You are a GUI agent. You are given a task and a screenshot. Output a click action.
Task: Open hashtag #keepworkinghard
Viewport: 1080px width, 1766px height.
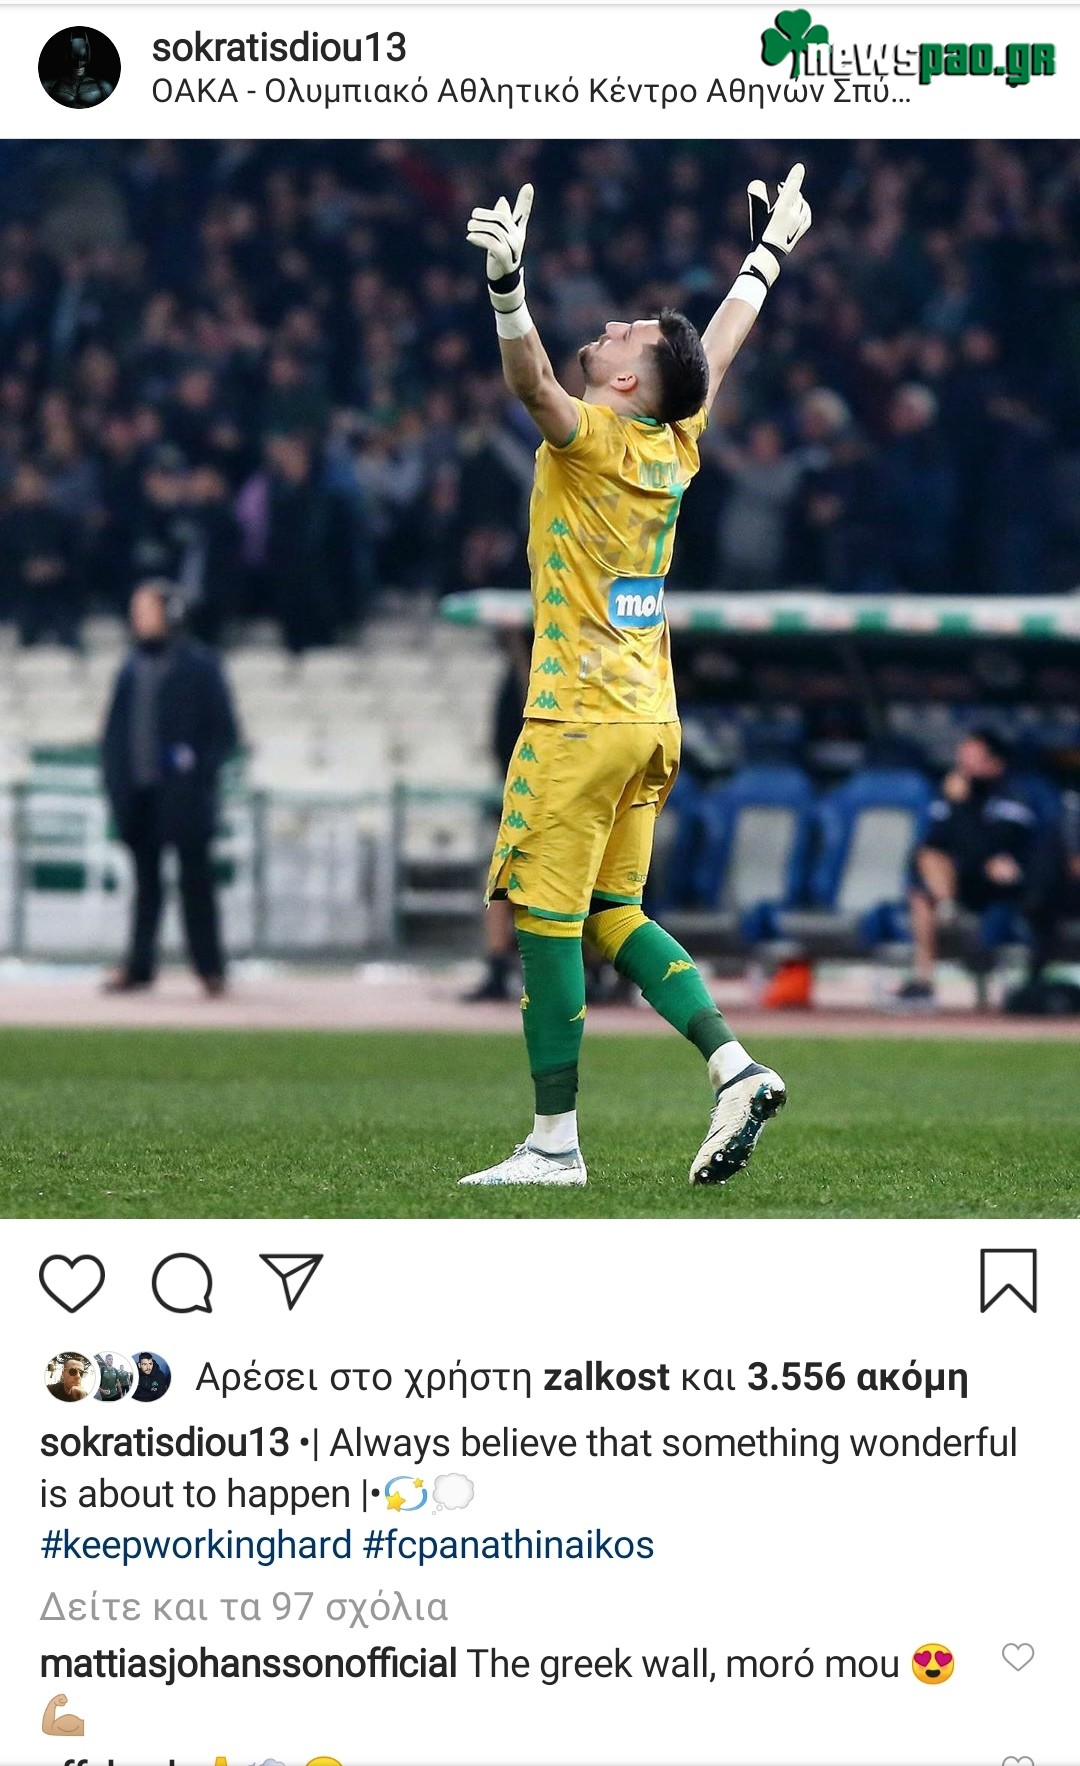pos(196,1545)
